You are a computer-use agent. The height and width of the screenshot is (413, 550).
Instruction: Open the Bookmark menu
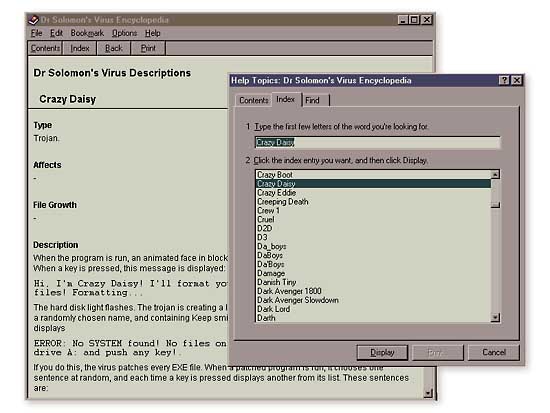87,33
